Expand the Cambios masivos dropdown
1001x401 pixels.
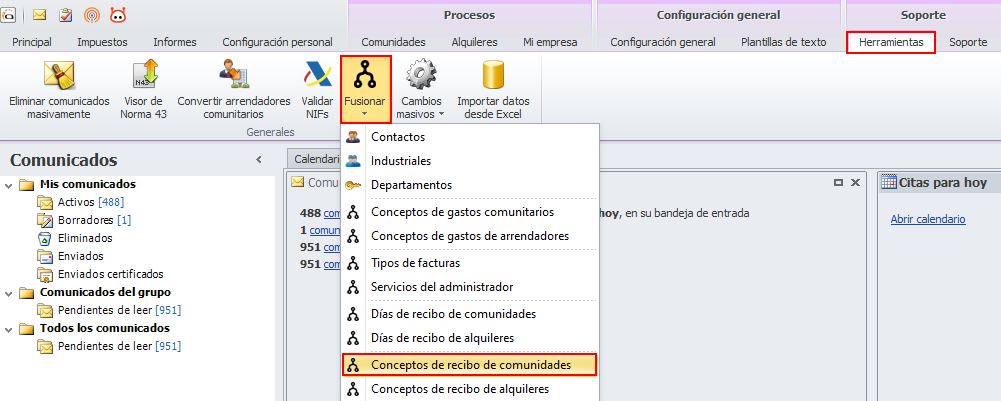click(421, 90)
